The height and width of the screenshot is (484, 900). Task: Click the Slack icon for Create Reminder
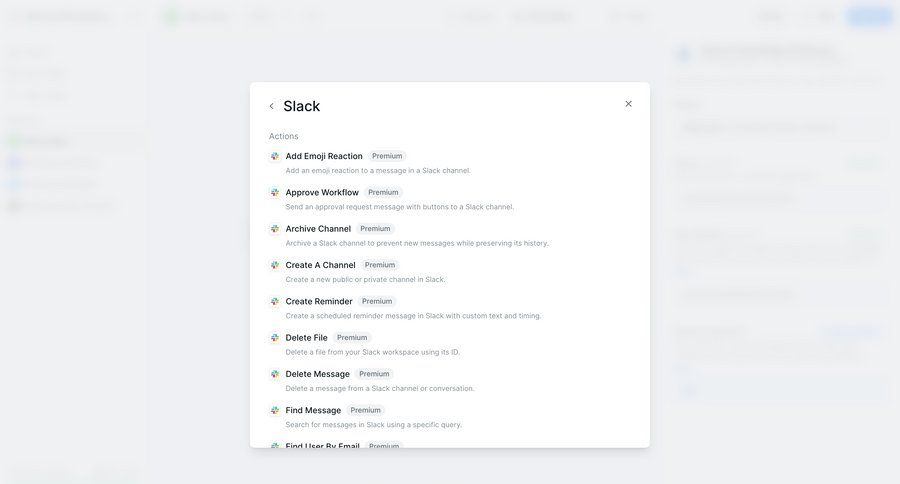[275, 301]
